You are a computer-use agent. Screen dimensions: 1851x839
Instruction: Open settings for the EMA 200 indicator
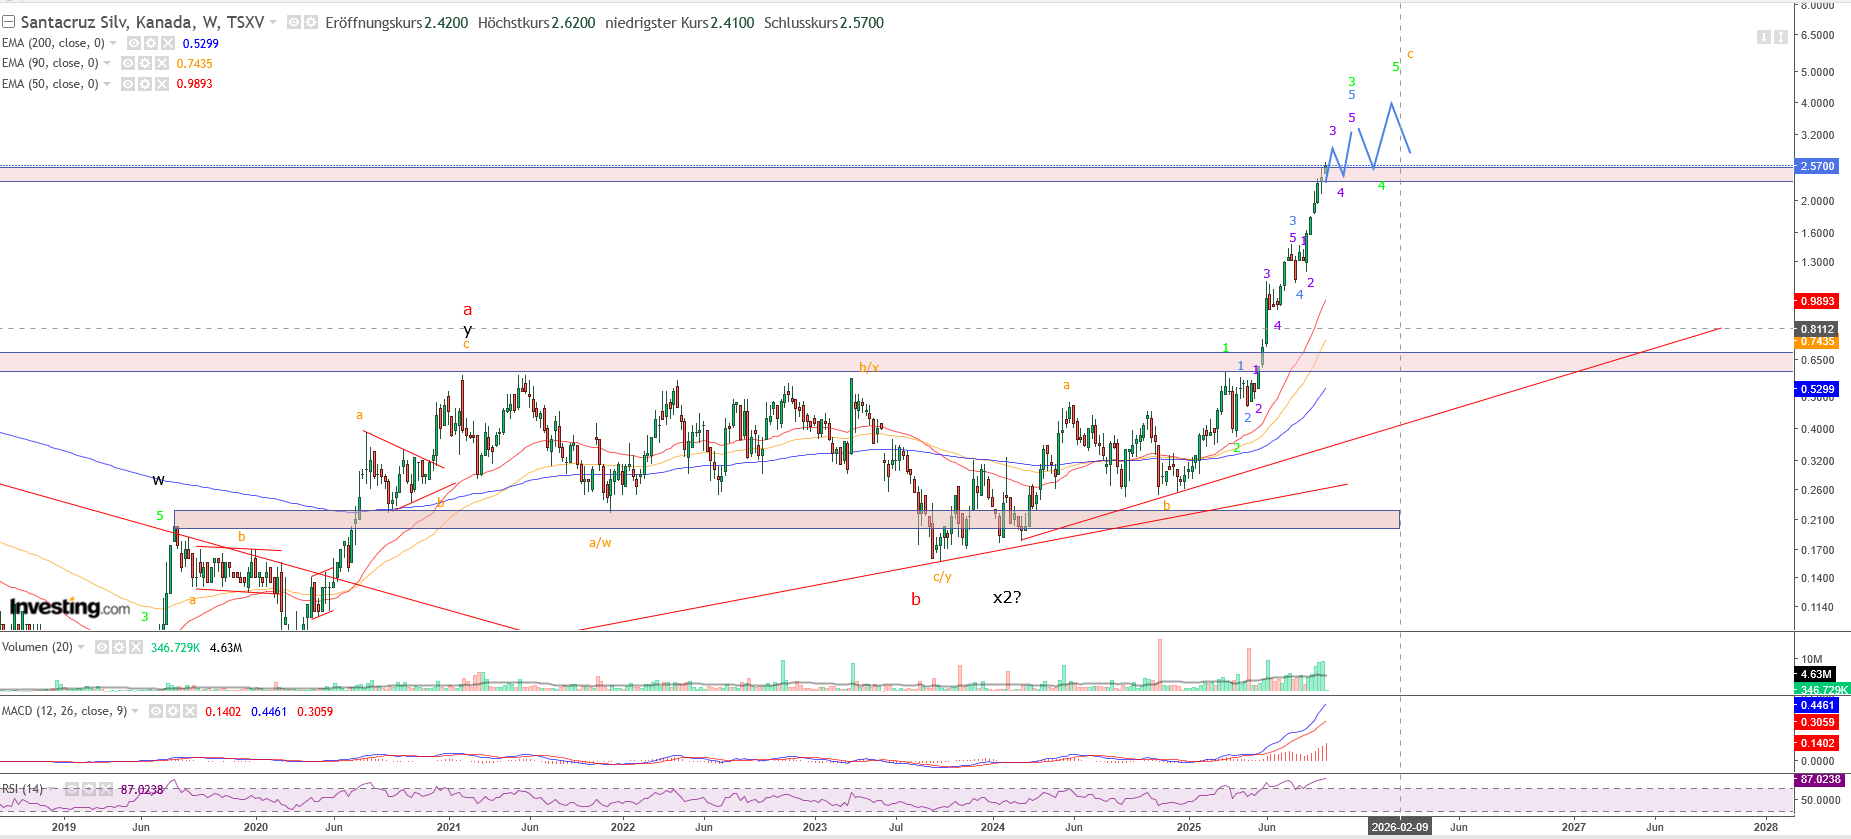[x=151, y=43]
